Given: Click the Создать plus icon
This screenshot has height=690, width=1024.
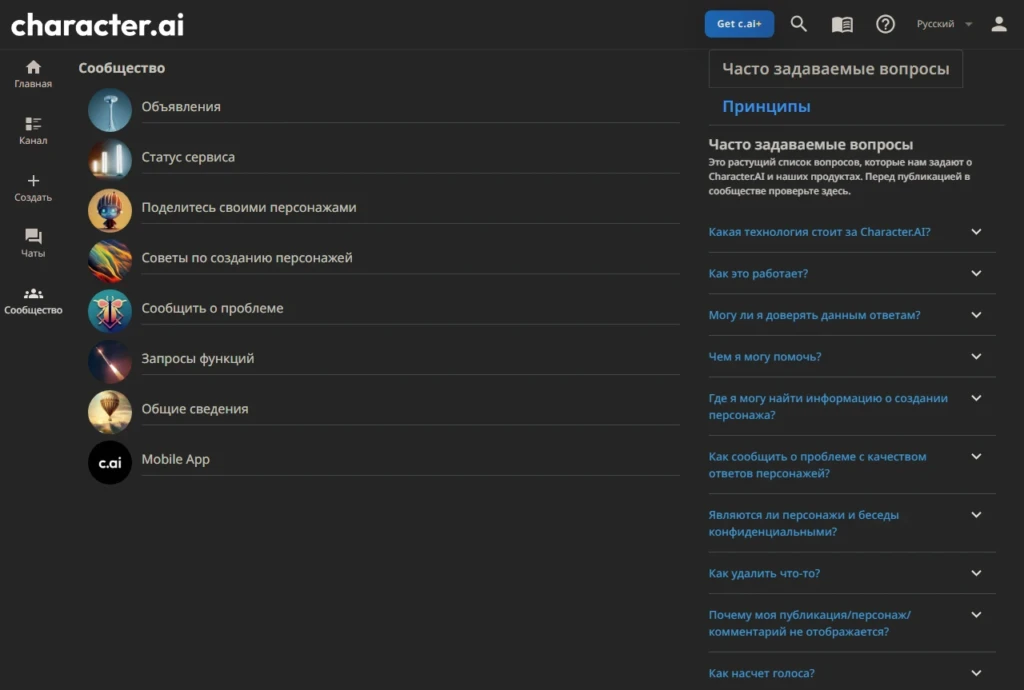Looking at the screenshot, I should (x=33, y=180).
